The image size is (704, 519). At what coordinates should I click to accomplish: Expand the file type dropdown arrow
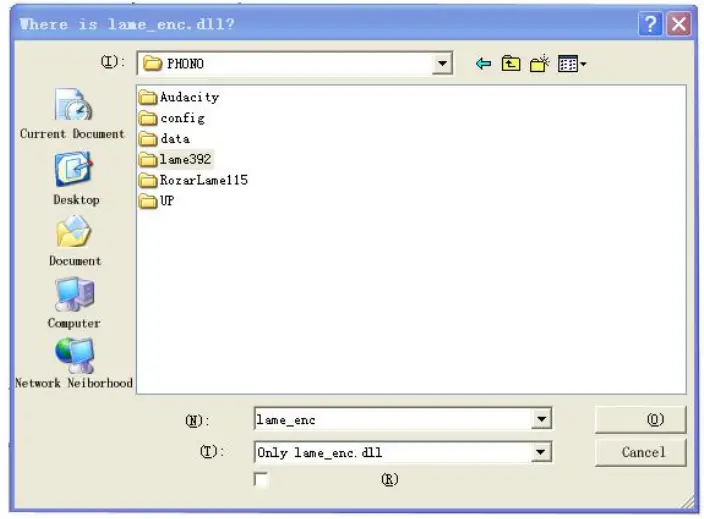pos(541,452)
